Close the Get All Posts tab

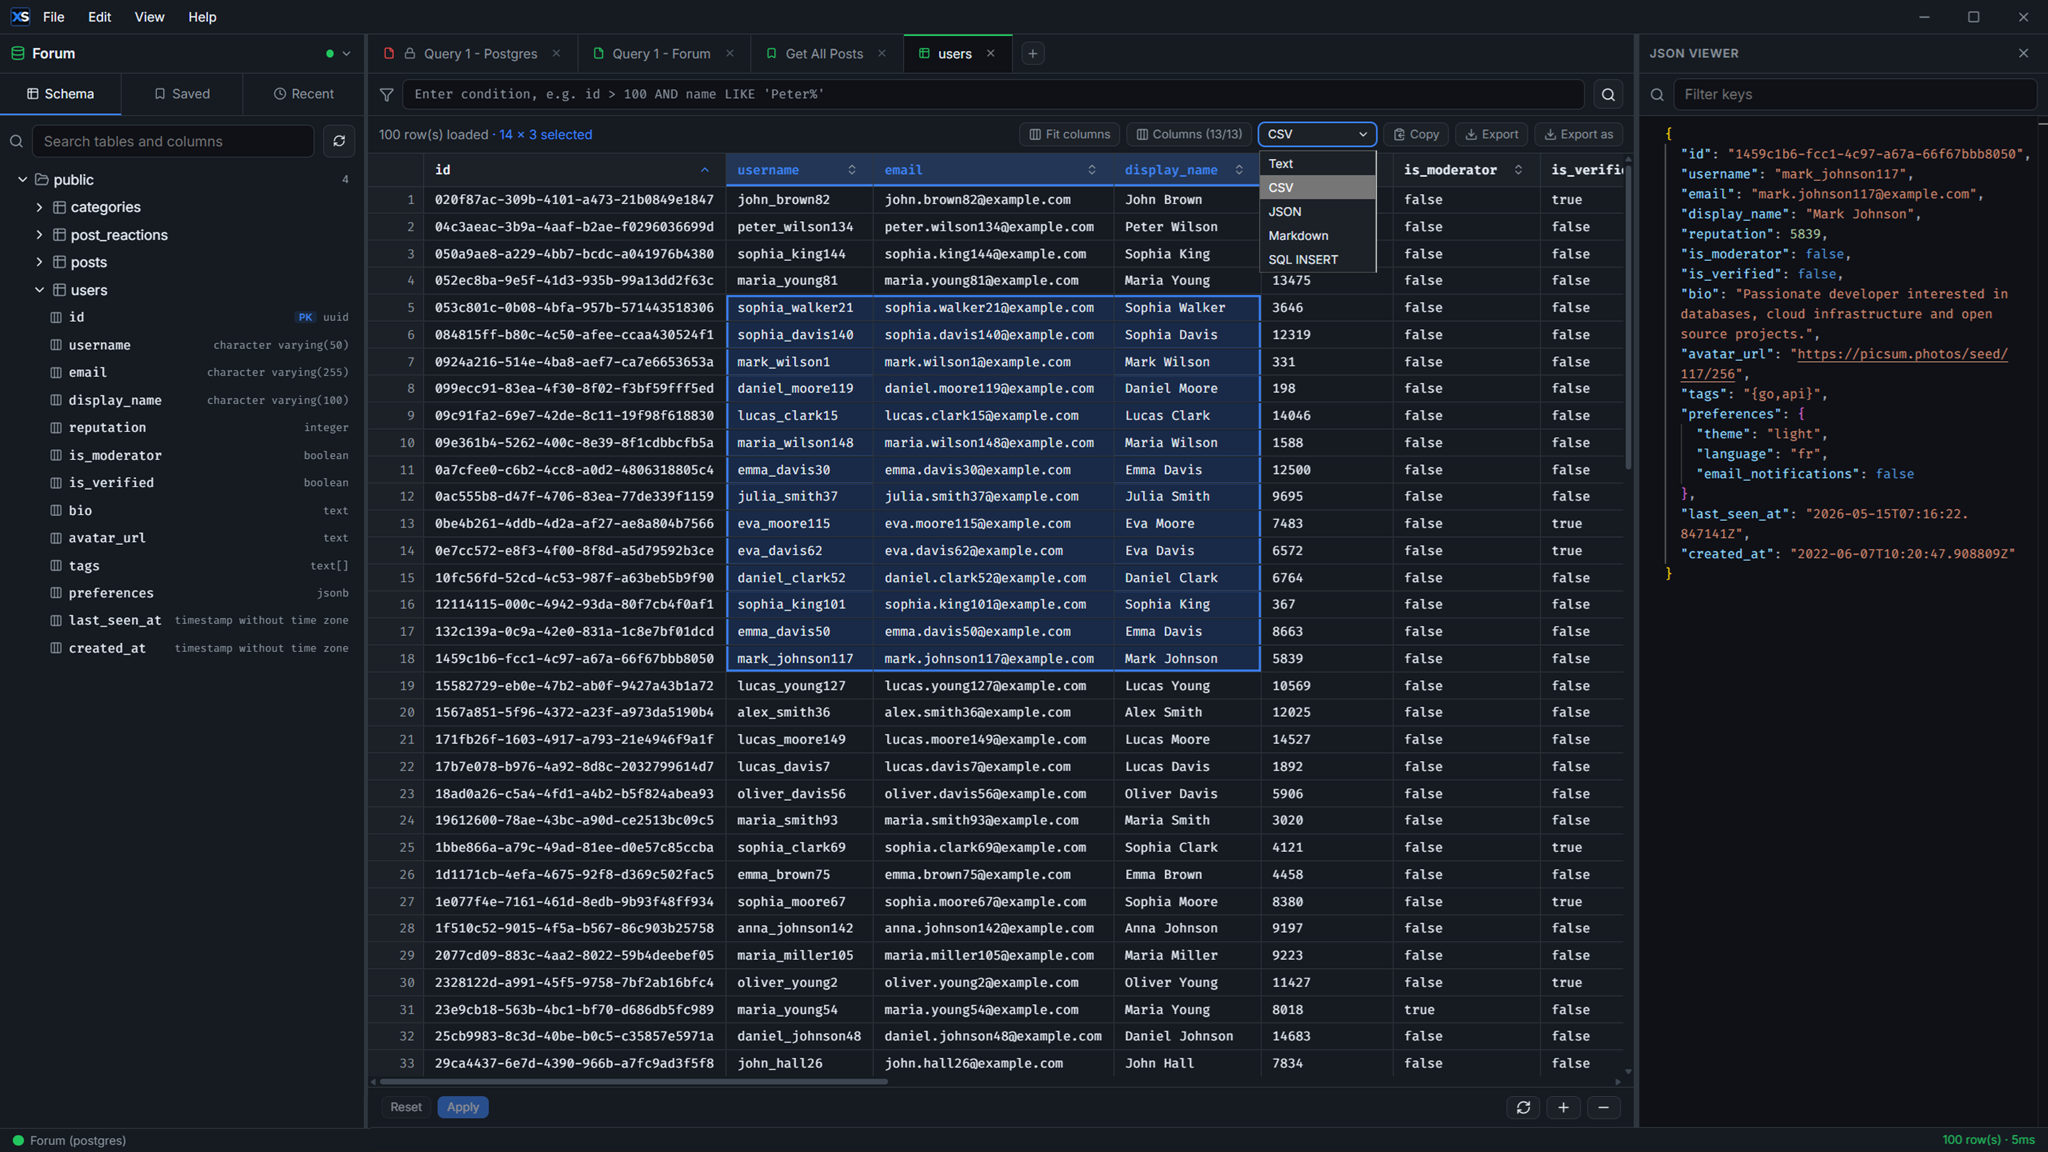(x=882, y=54)
